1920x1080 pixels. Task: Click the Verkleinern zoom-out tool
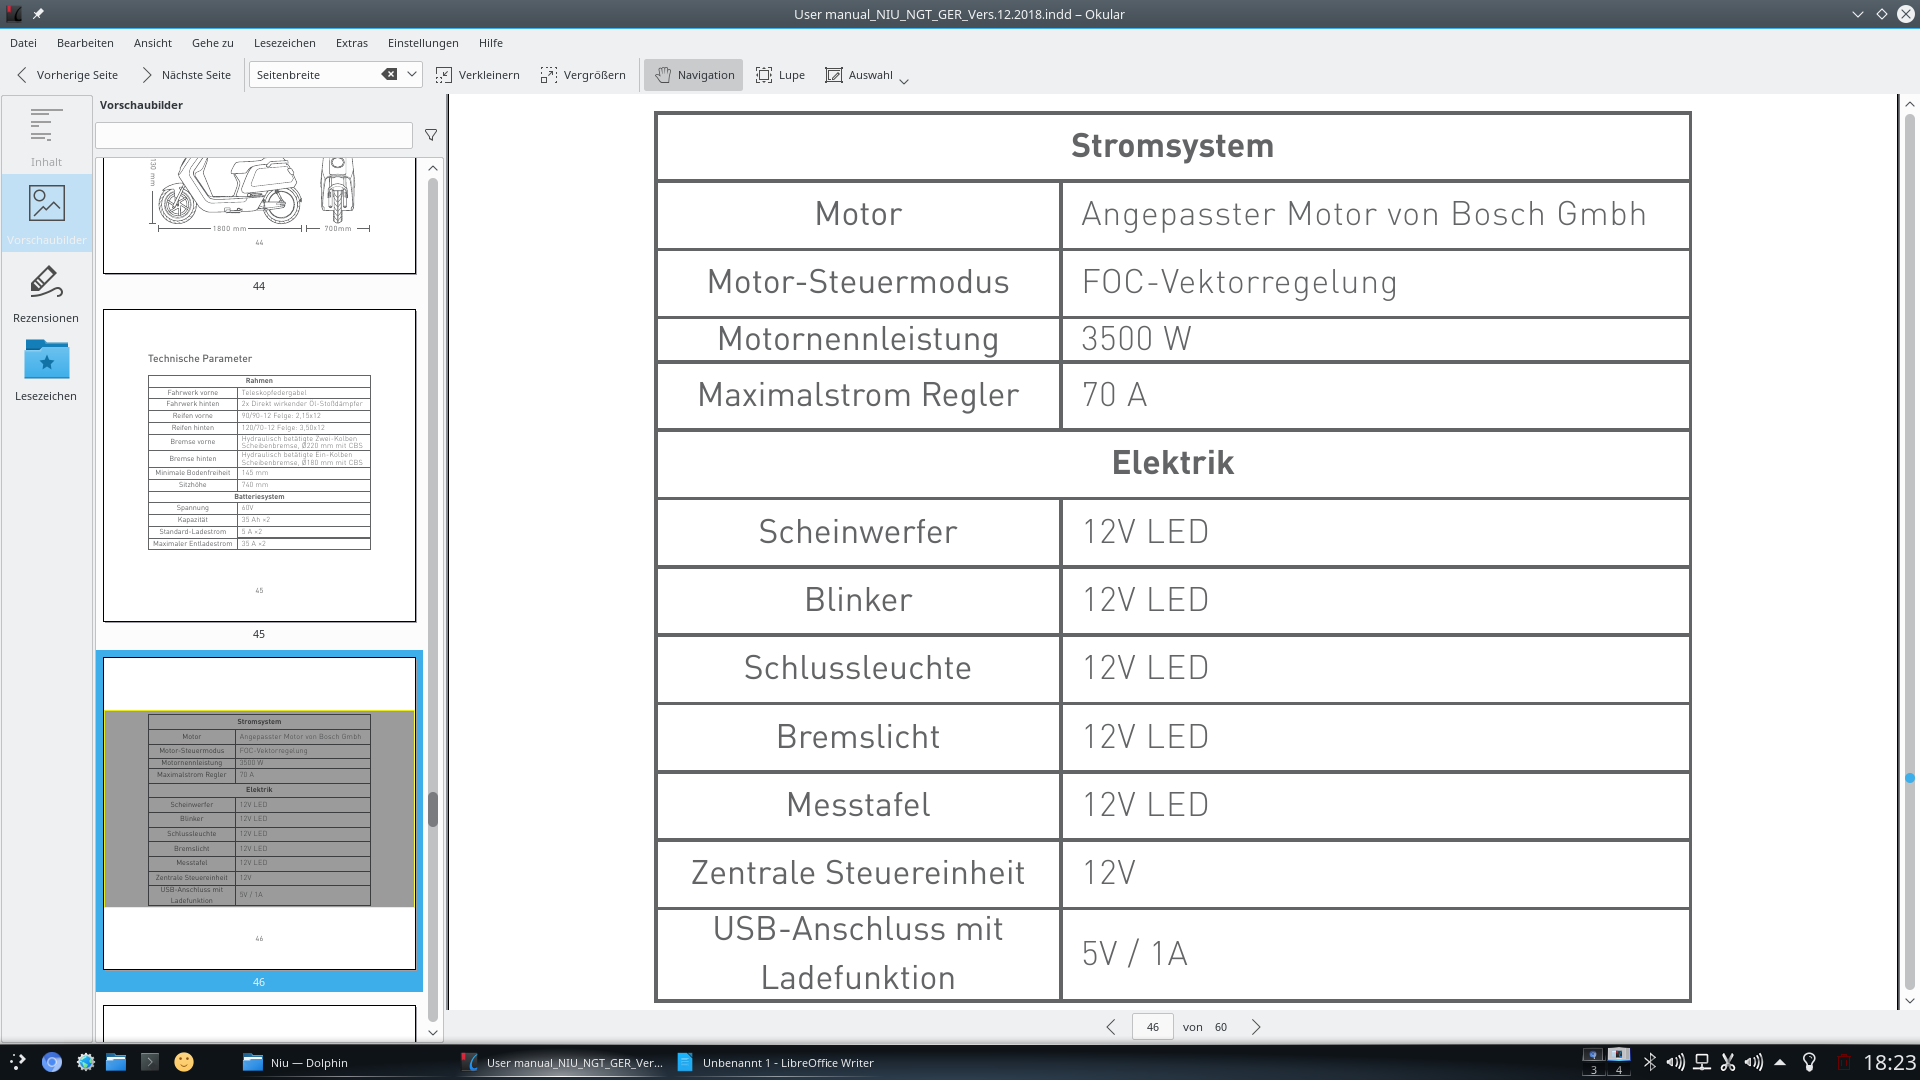click(x=478, y=75)
